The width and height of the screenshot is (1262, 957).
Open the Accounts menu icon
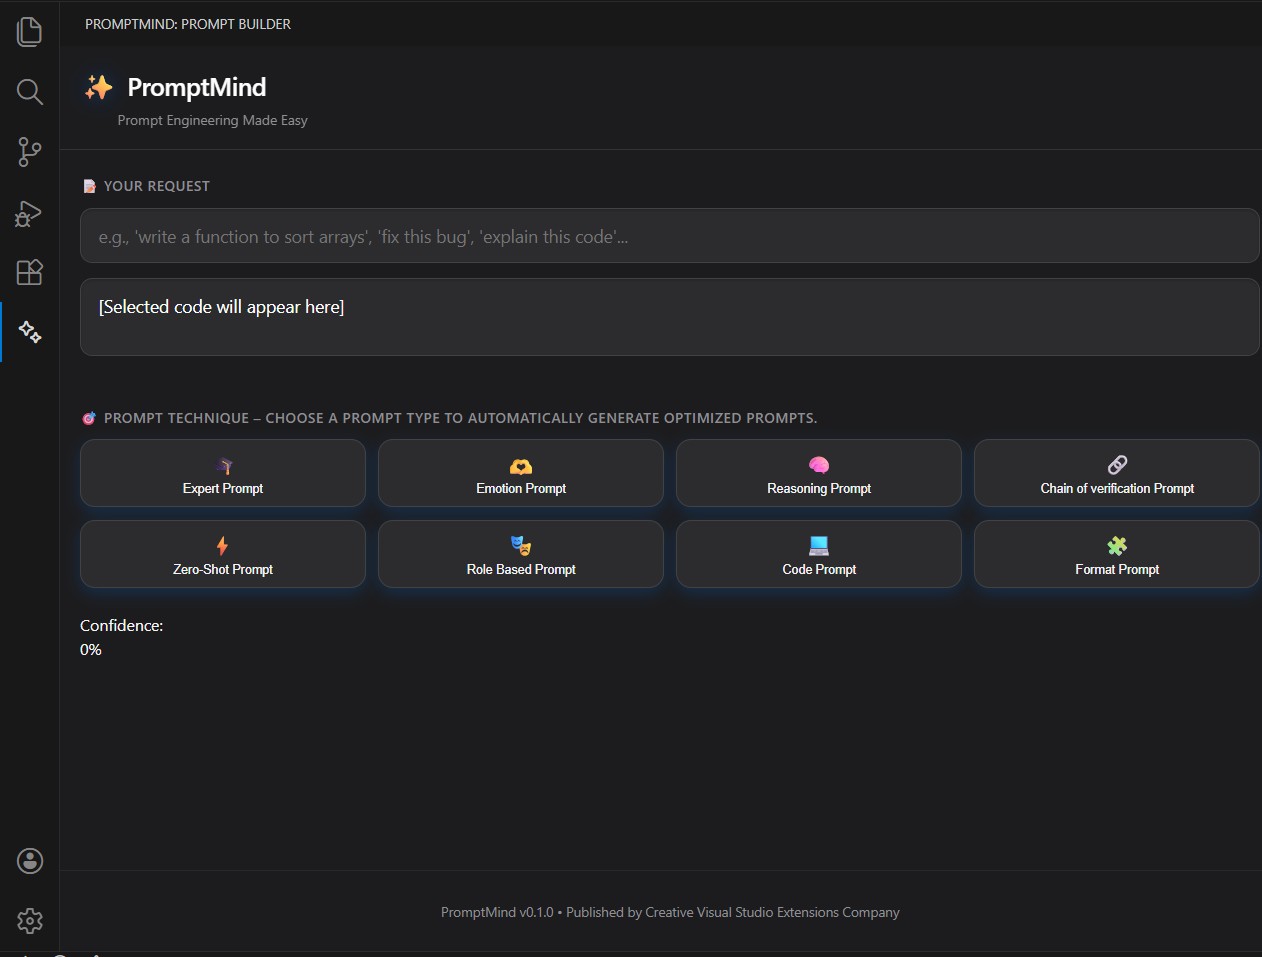[x=29, y=860]
